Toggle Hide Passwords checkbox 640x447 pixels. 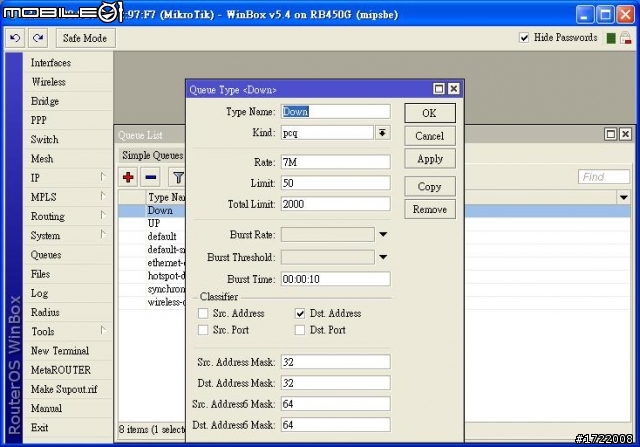[x=524, y=38]
